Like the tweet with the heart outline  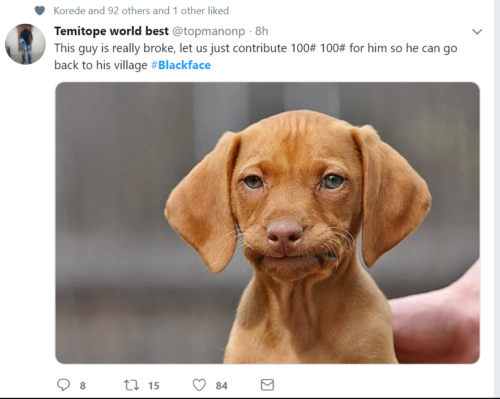(199, 385)
